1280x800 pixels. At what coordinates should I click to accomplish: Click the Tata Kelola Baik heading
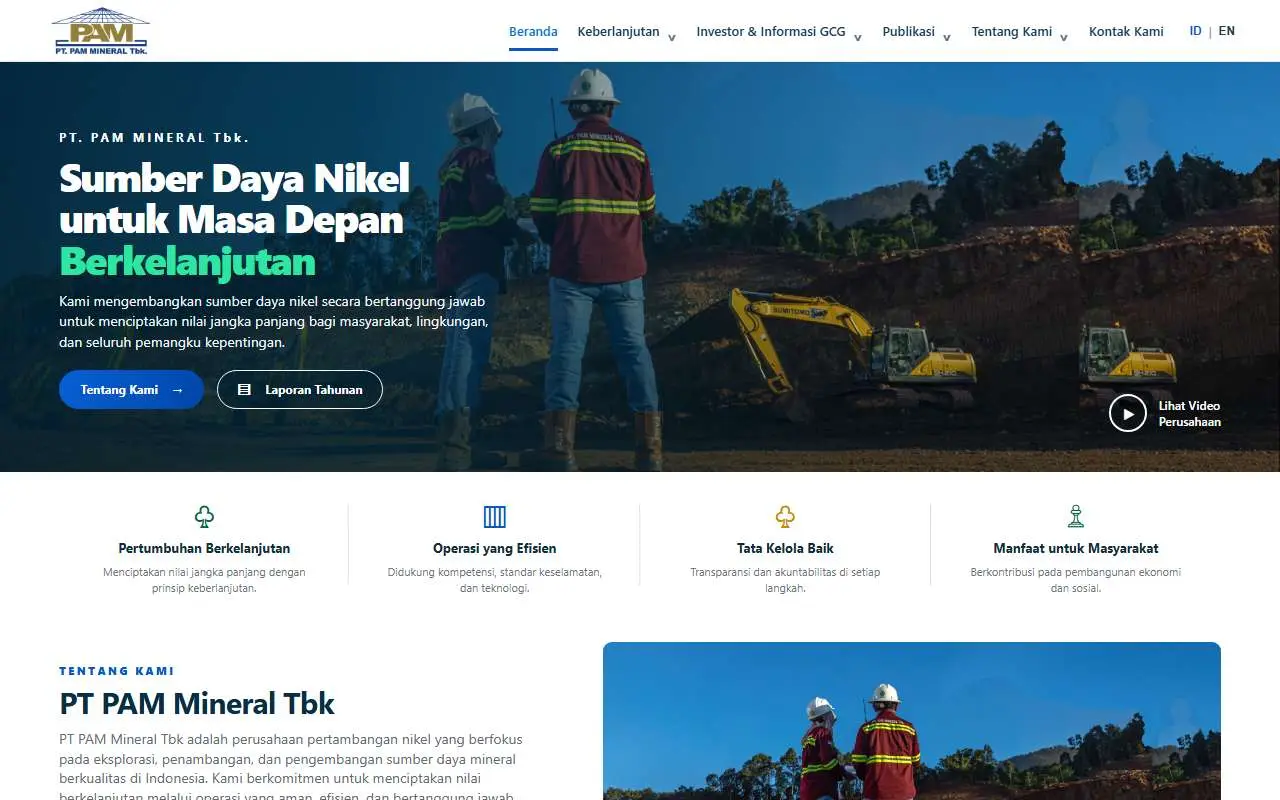point(785,548)
